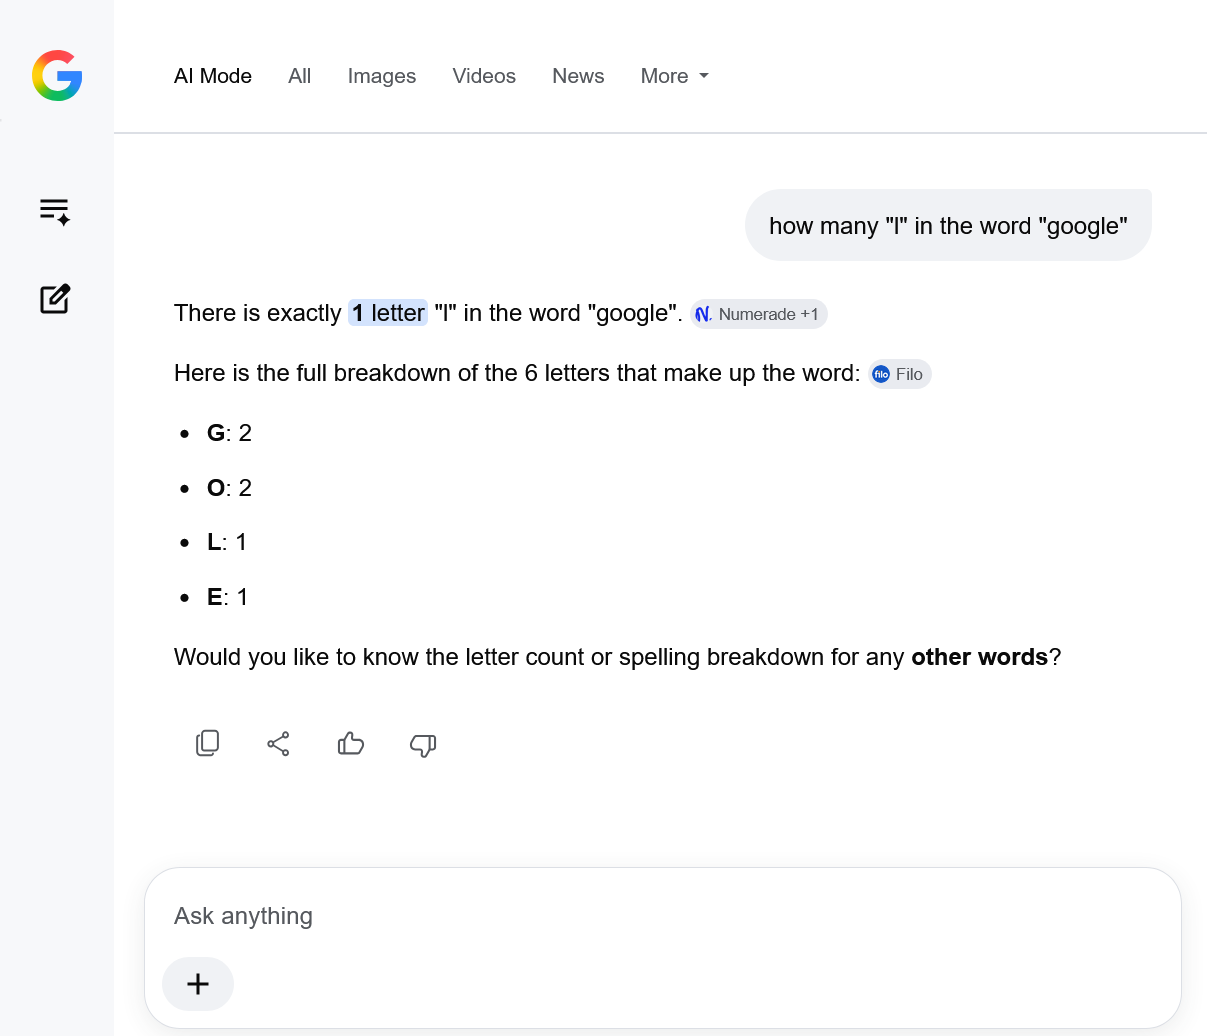The width and height of the screenshot is (1207, 1036).
Task: Start a new search with the edit icon
Action: click(55, 299)
